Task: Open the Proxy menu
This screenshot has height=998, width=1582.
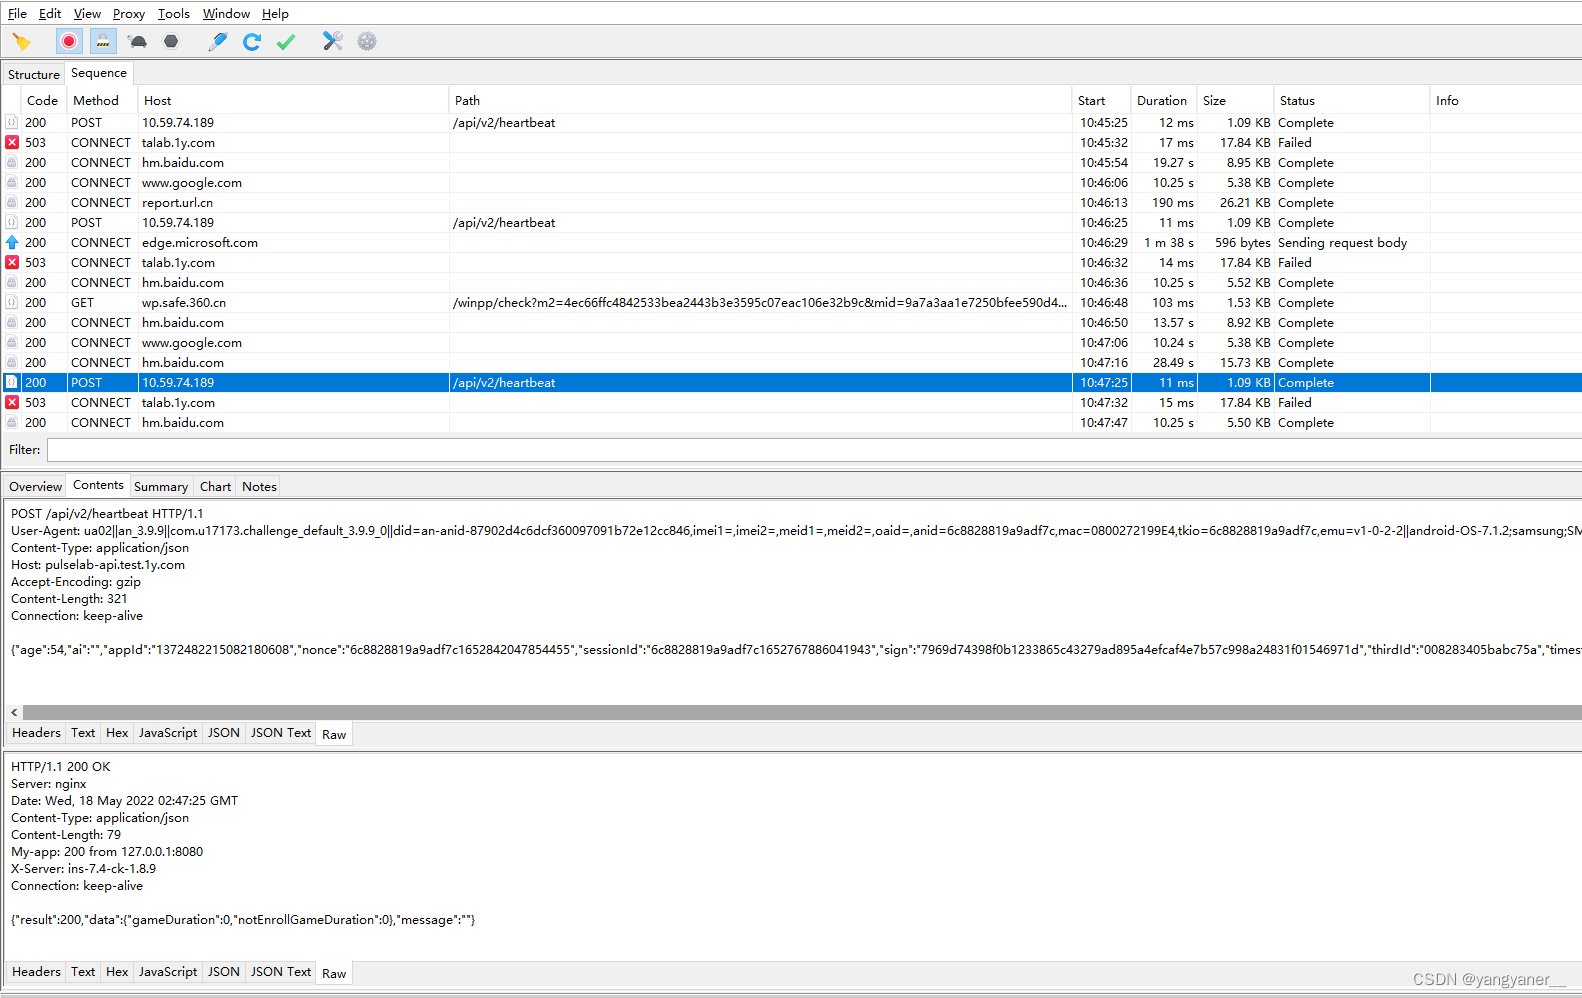Action: (x=129, y=13)
